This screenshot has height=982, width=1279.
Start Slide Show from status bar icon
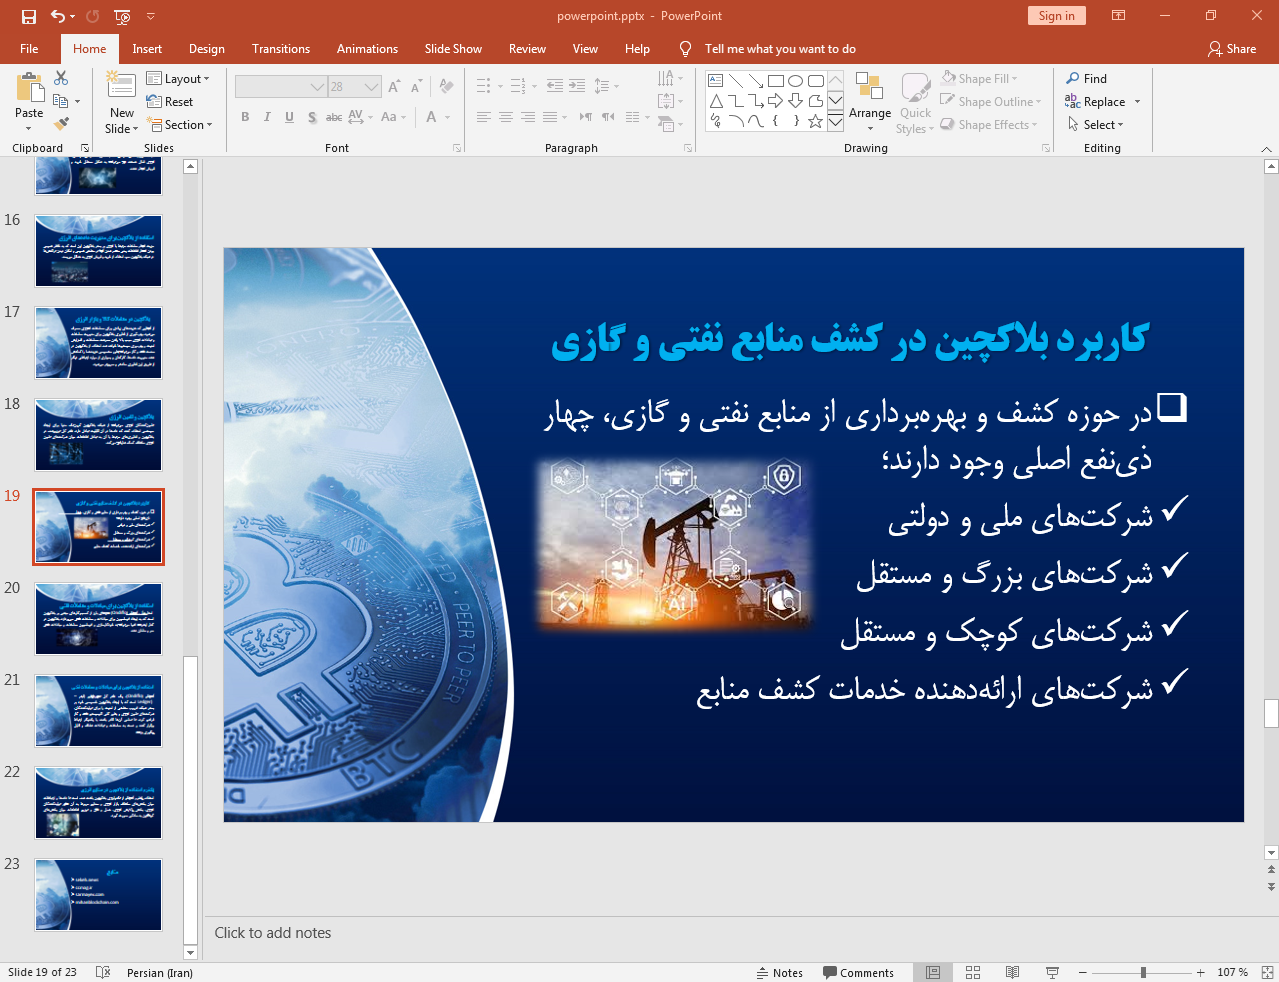click(1052, 972)
